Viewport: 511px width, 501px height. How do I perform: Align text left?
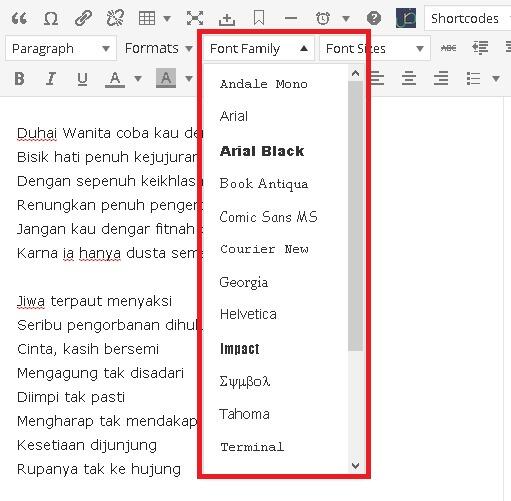[377, 78]
